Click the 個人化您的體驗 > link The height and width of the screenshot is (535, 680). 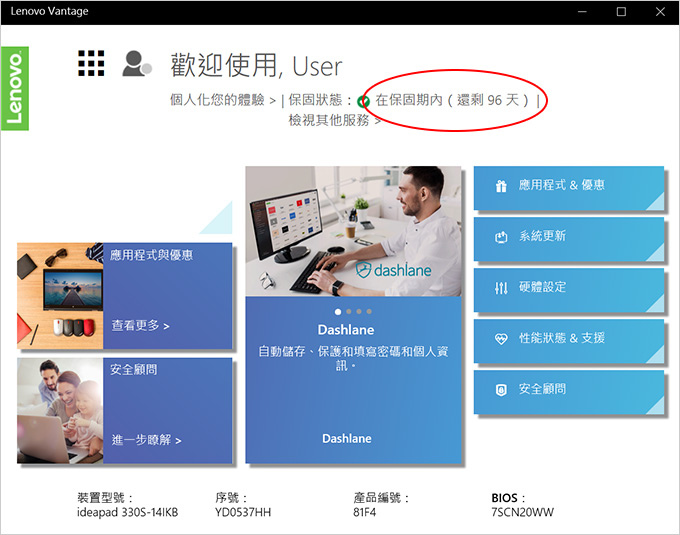tap(223, 100)
